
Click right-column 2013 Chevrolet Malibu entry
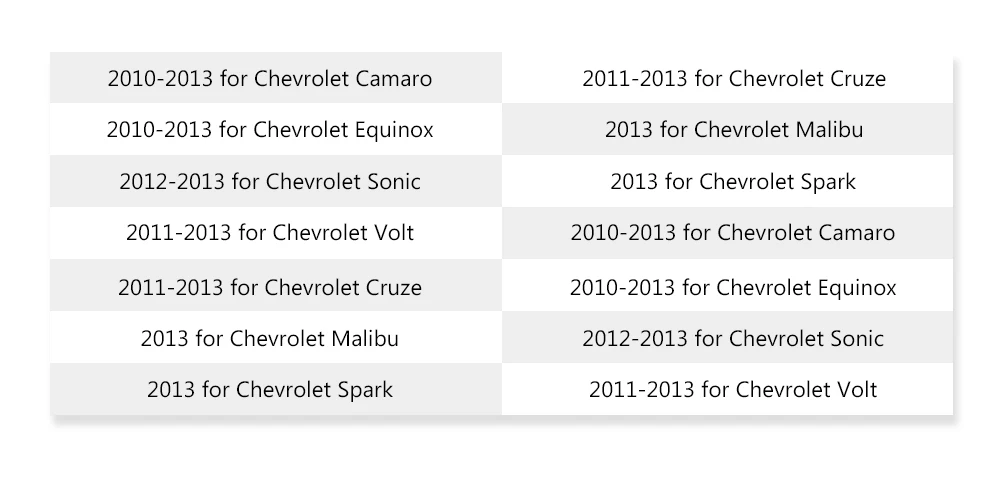tap(728, 129)
